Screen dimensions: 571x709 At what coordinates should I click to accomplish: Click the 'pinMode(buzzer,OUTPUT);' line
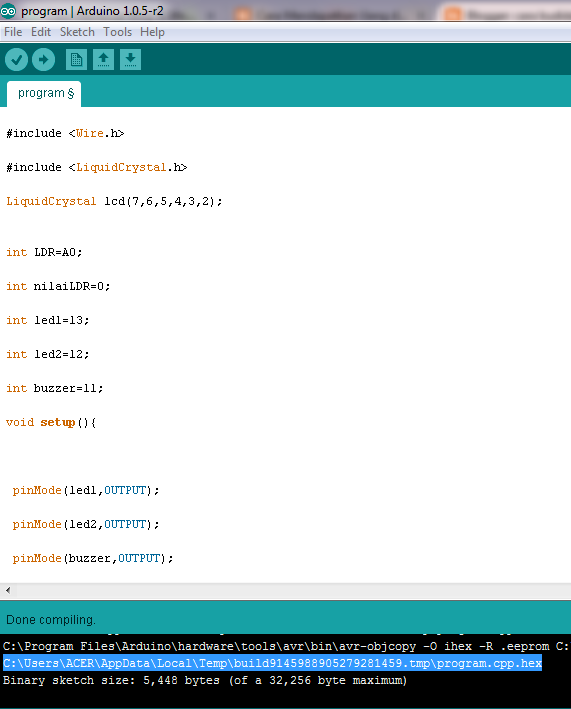coord(93,558)
